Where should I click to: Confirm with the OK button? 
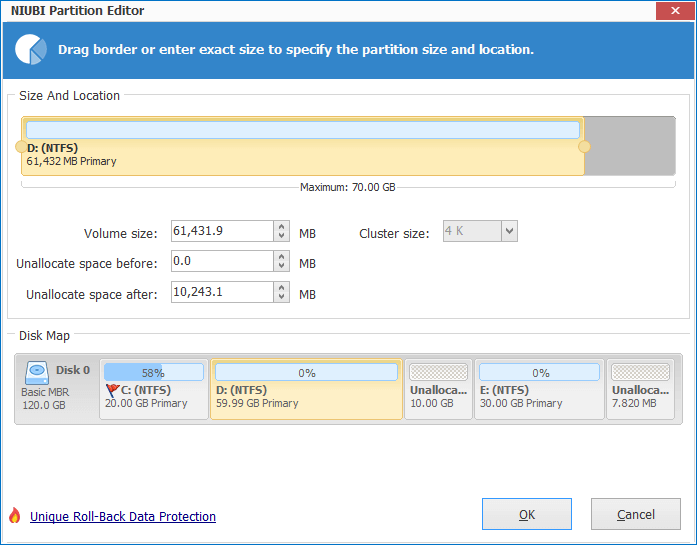click(527, 514)
